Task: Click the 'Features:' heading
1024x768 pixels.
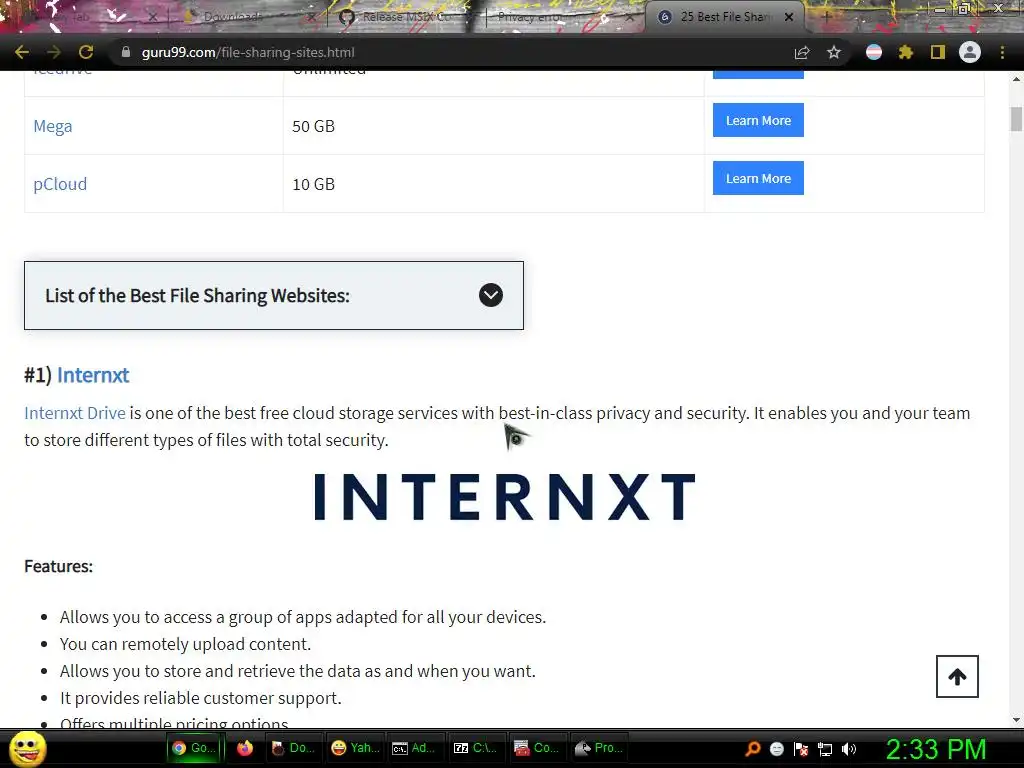Action: 58,566
